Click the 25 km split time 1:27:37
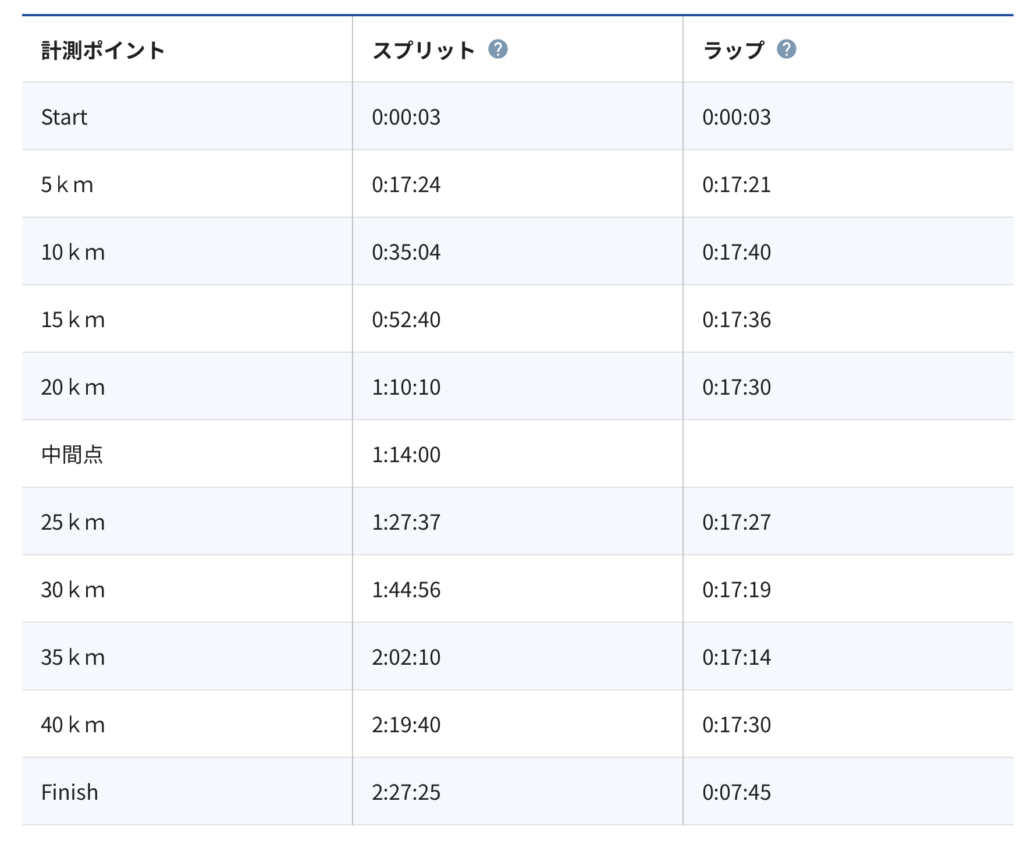The height and width of the screenshot is (851, 1024). [x=406, y=522]
